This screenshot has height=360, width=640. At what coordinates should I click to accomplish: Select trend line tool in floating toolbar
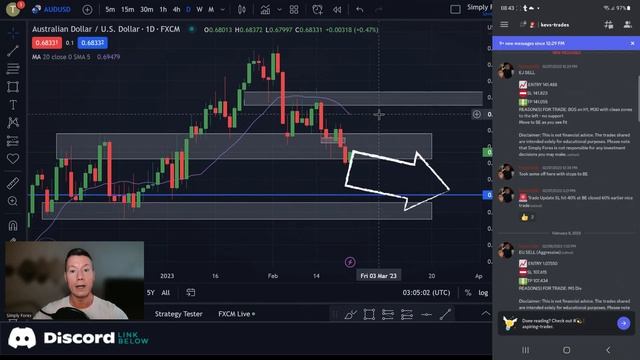coord(445,314)
